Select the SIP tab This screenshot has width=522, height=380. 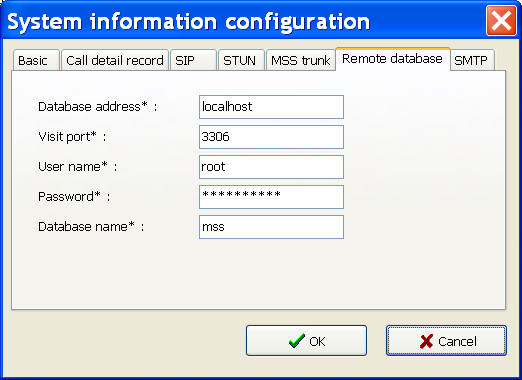pos(193,60)
